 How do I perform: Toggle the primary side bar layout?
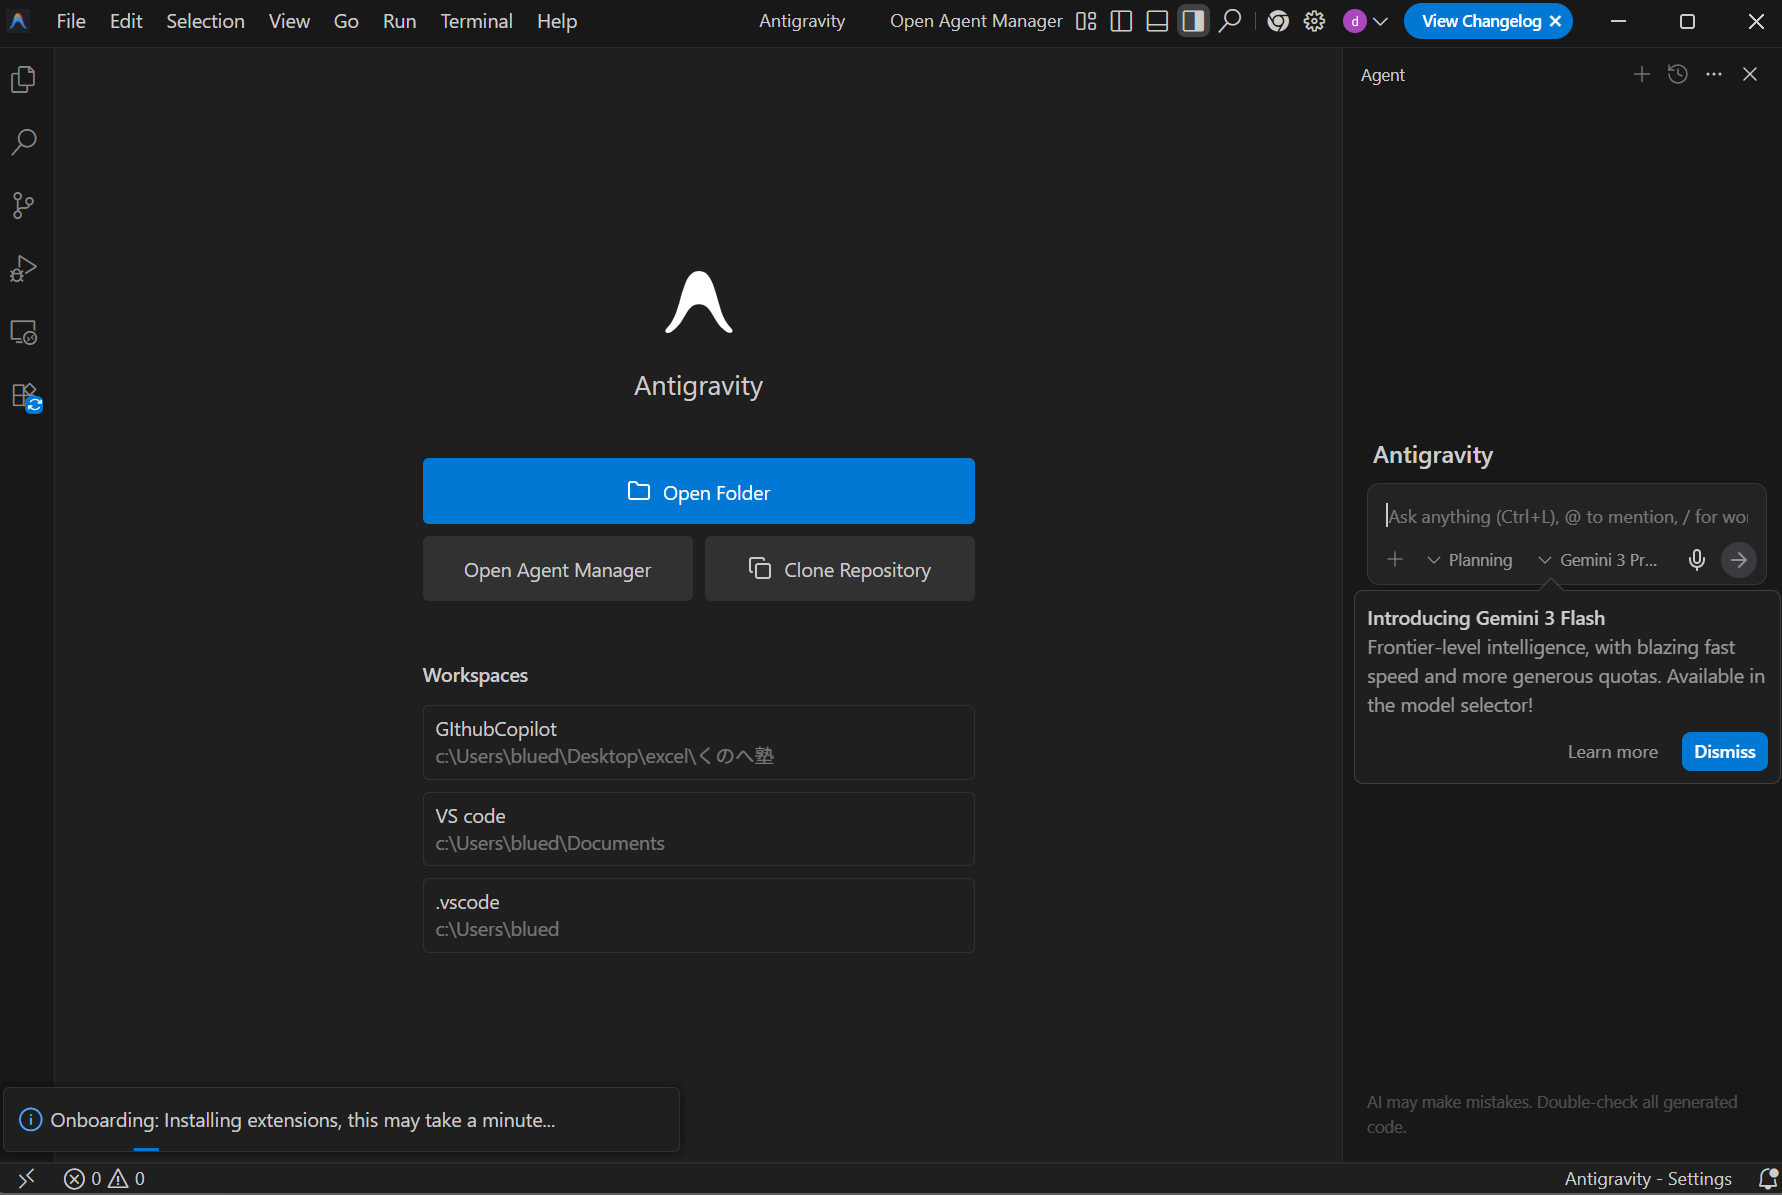(x=1121, y=21)
